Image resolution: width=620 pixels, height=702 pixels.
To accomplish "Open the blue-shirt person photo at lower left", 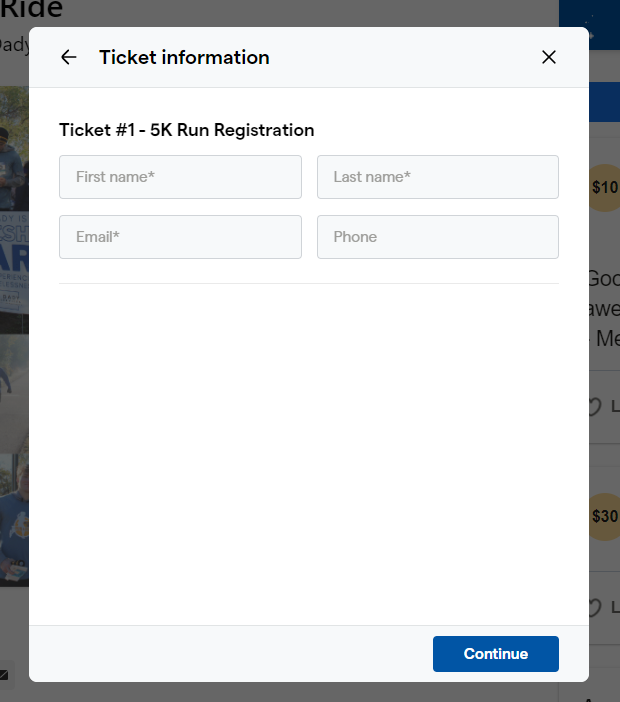I will (x=14, y=520).
